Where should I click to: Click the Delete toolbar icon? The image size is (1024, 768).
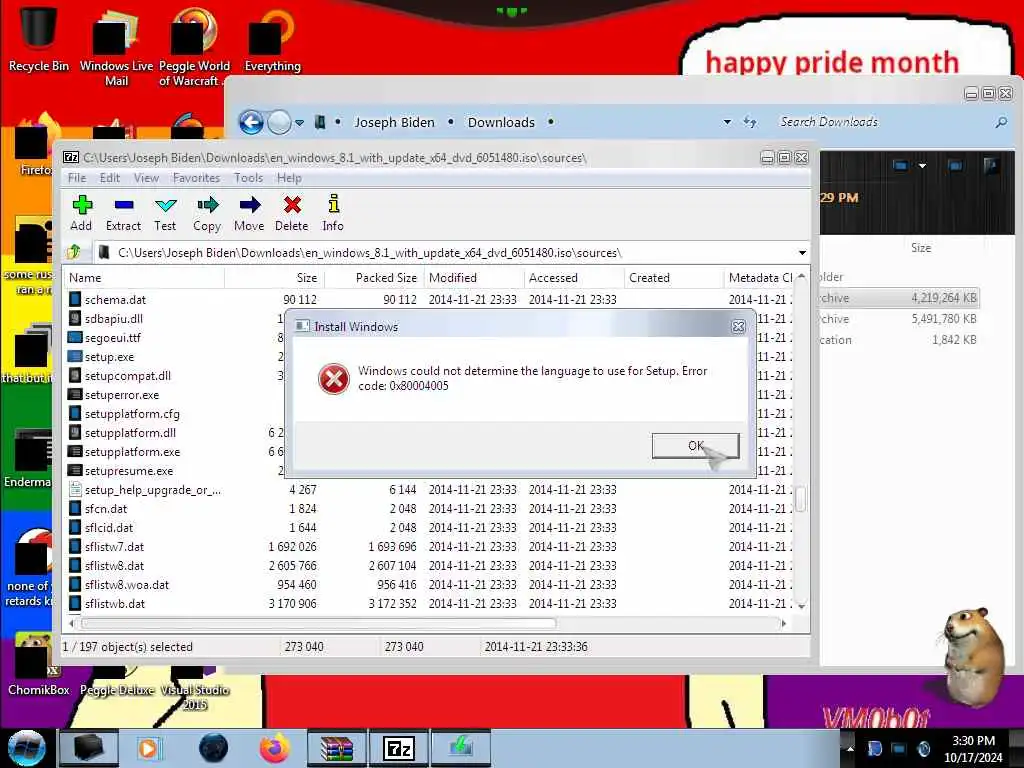click(x=292, y=214)
